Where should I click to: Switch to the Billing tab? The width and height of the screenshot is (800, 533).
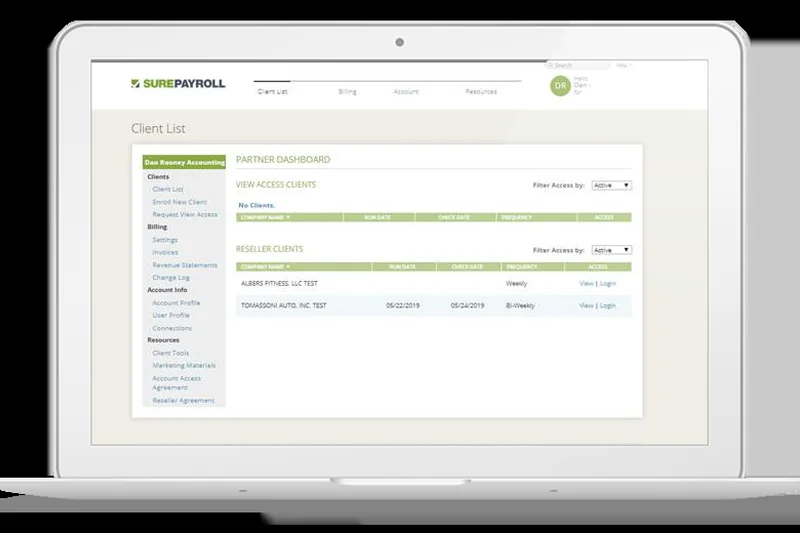[347, 91]
